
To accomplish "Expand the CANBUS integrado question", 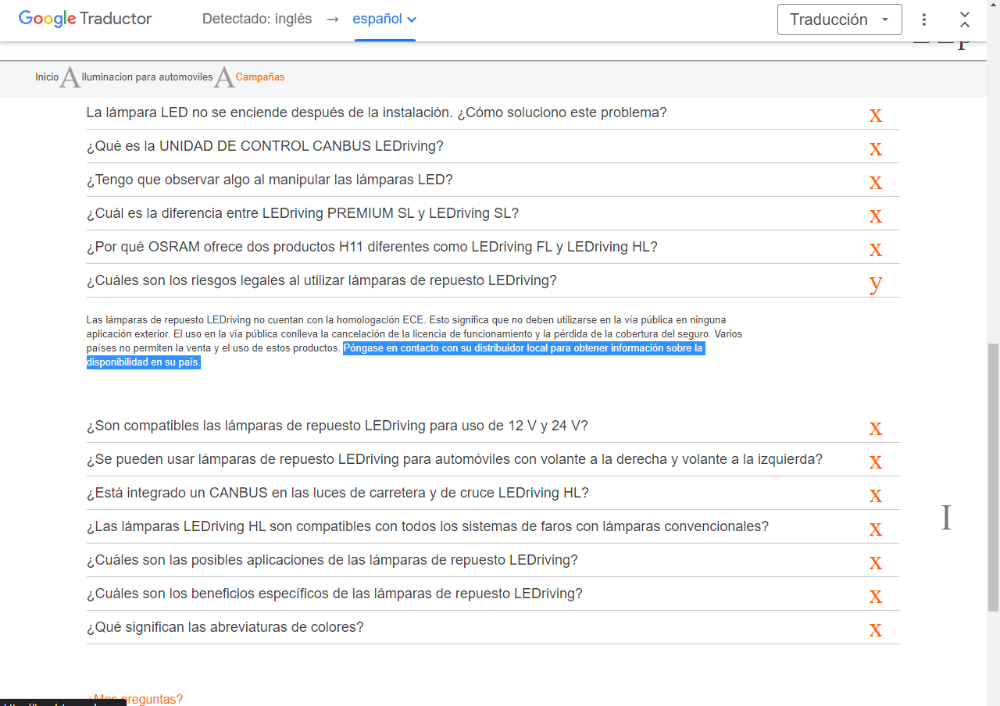I will (x=493, y=493).
